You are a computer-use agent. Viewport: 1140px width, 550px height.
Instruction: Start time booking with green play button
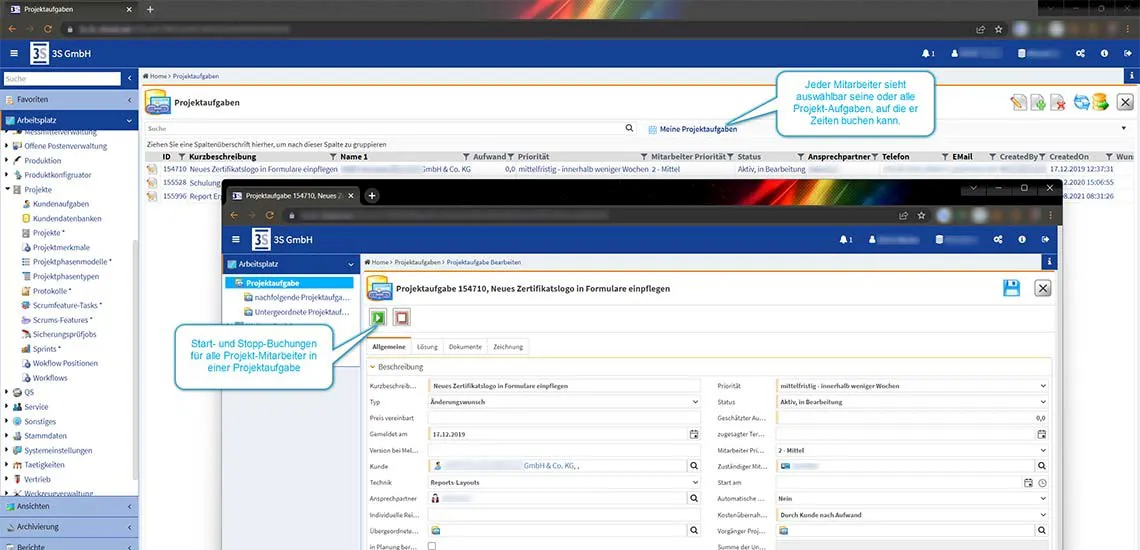(x=379, y=318)
